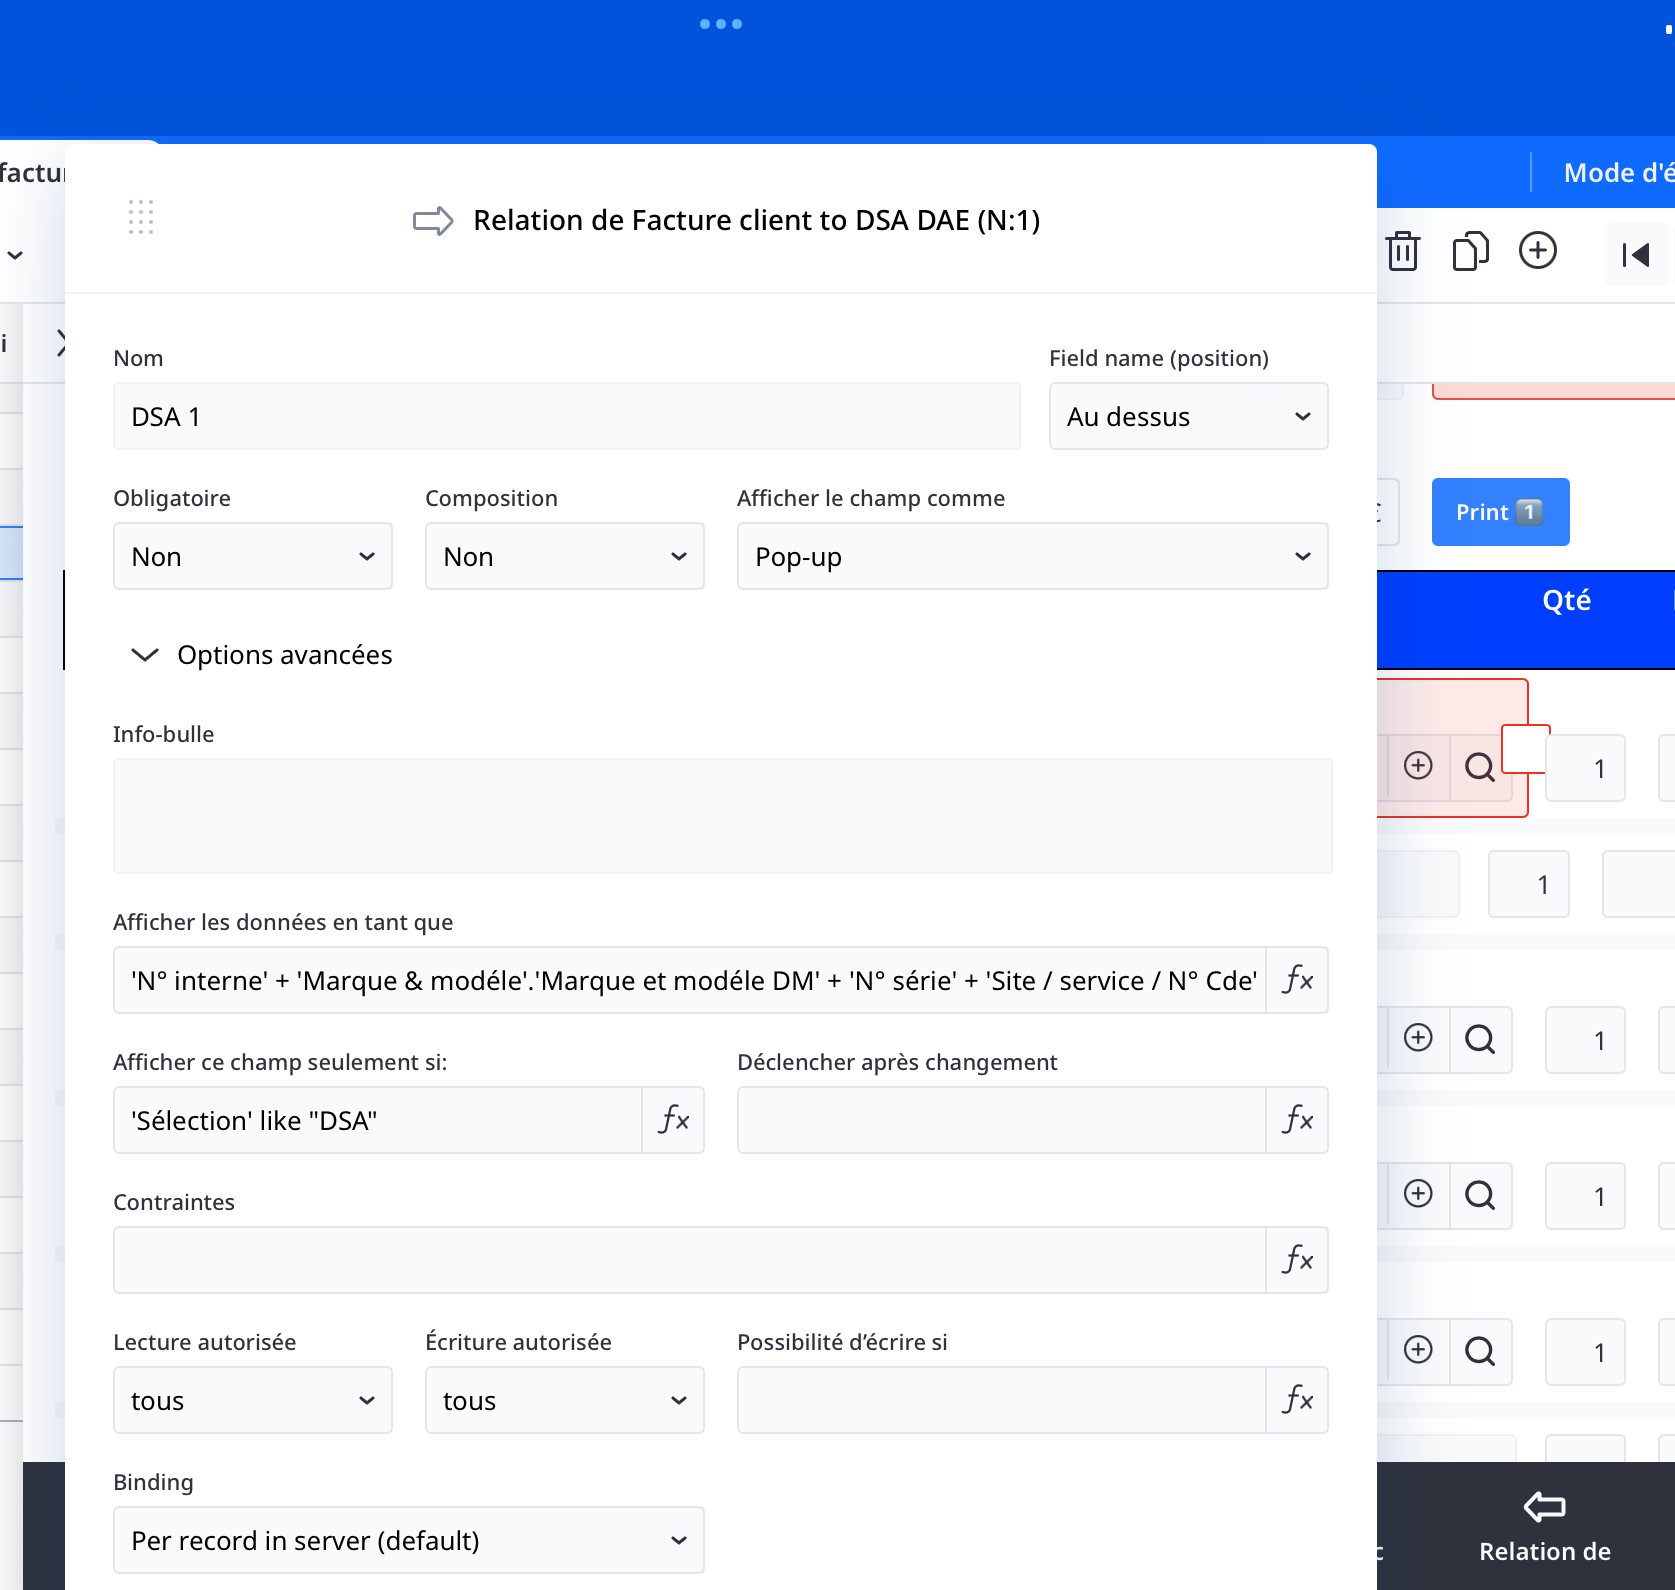Viewport: 1675px width, 1590px height.
Task: Open the Obligatoire dropdown
Action: 252,556
